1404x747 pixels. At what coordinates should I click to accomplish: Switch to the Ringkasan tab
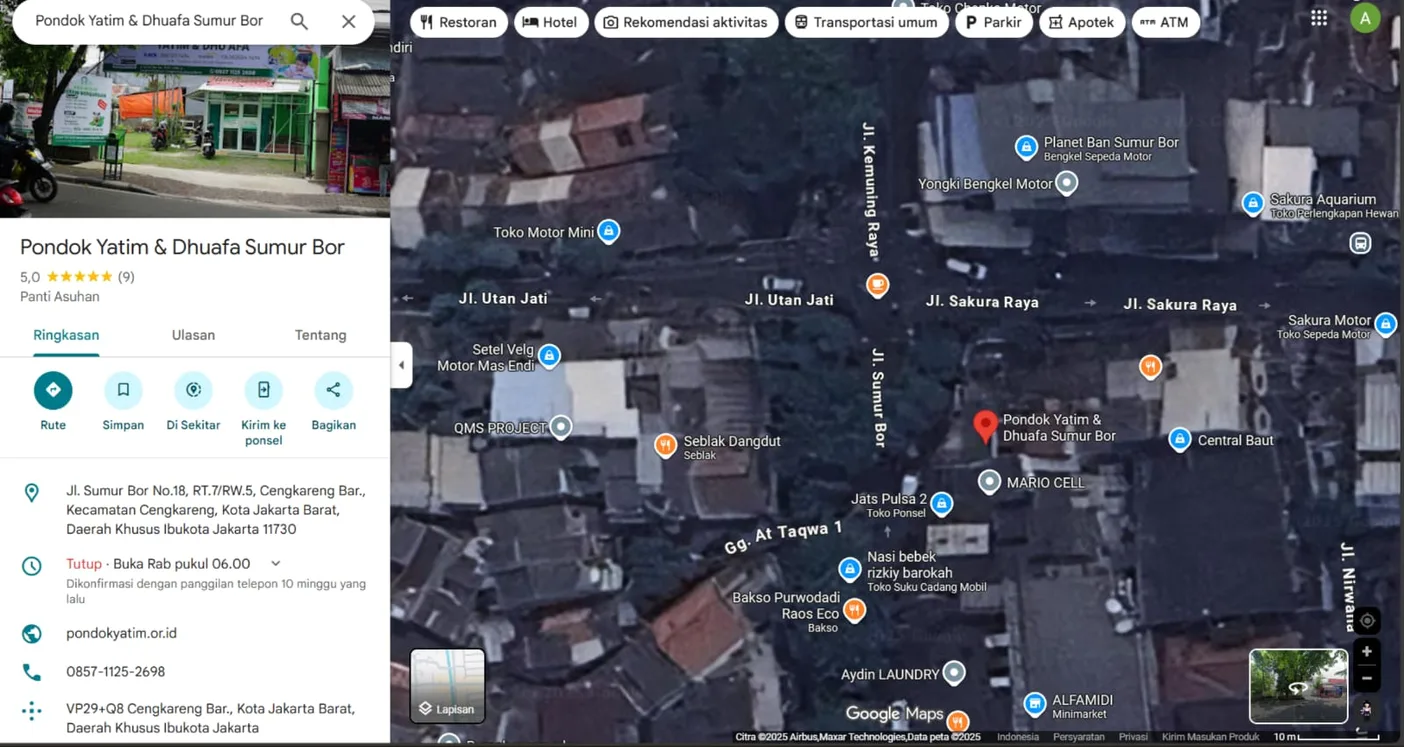[x=66, y=335]
